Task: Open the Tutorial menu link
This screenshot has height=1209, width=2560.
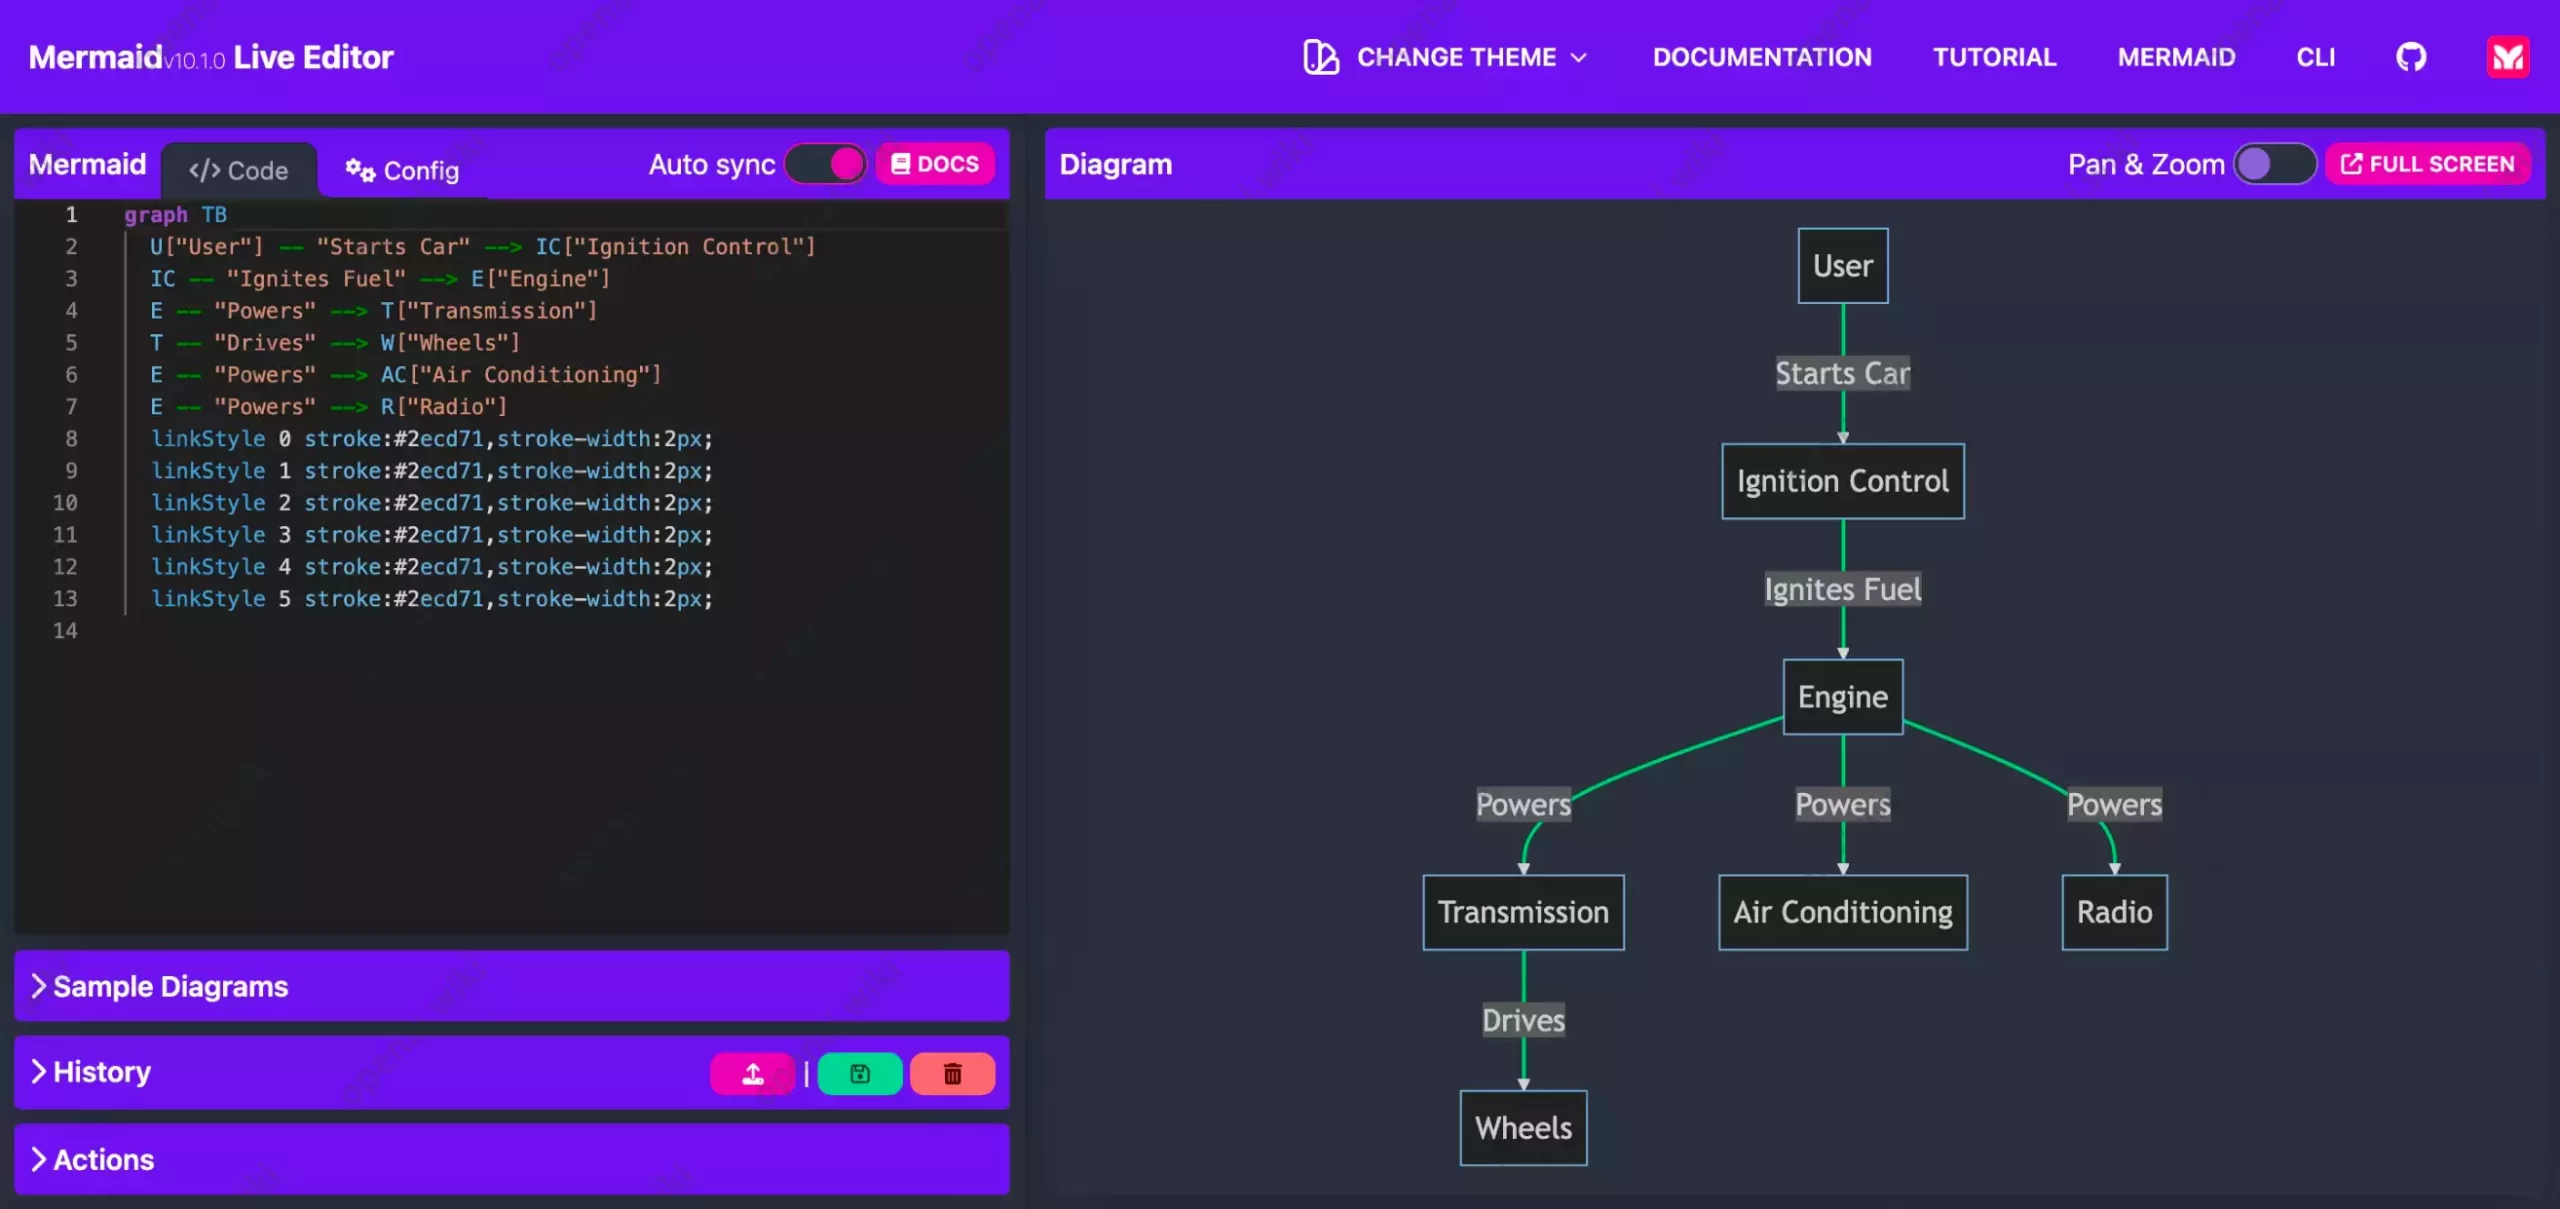Action: 1994,57
